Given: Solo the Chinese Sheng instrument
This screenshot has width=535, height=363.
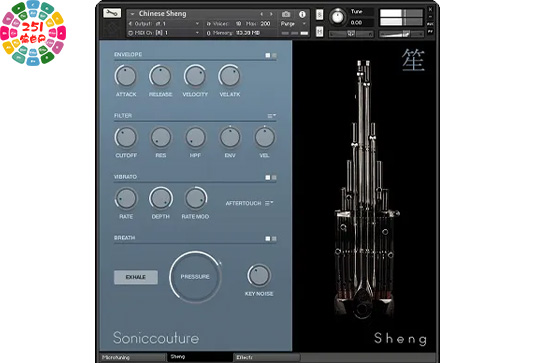Looking at the screenshot, I should 319,14.
